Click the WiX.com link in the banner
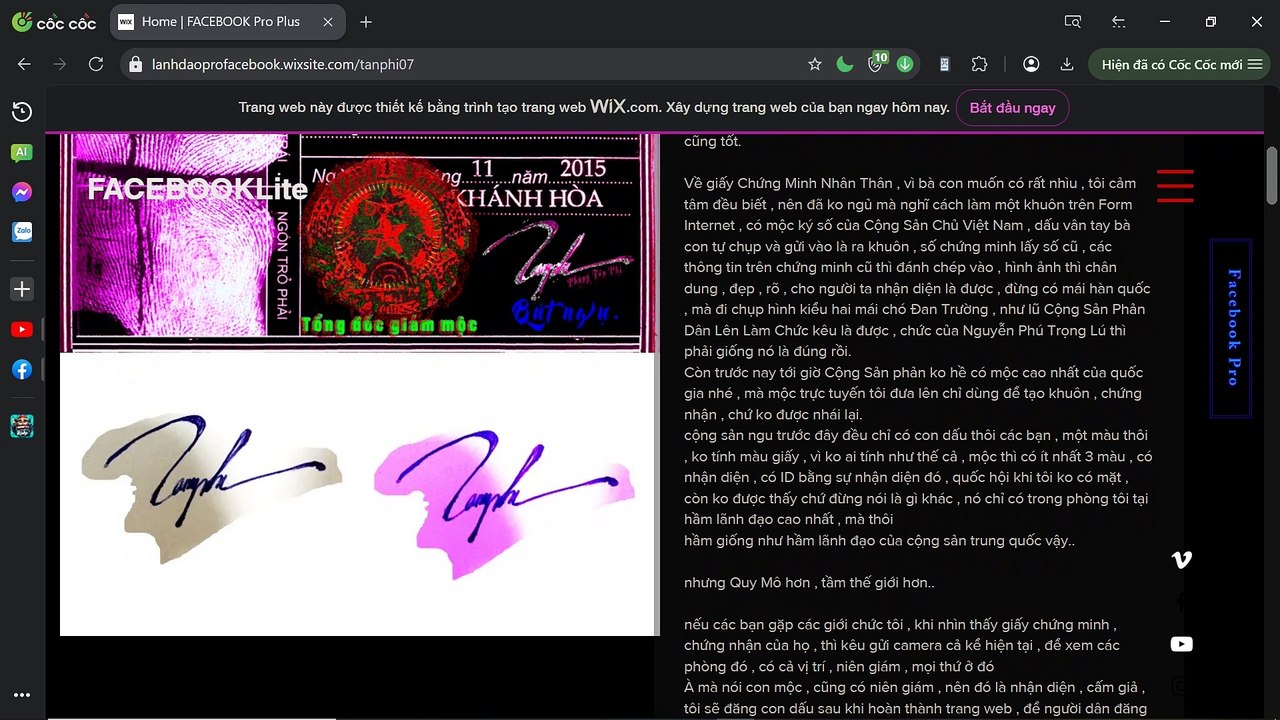1280x720 pixels. (x=626, y=106)
